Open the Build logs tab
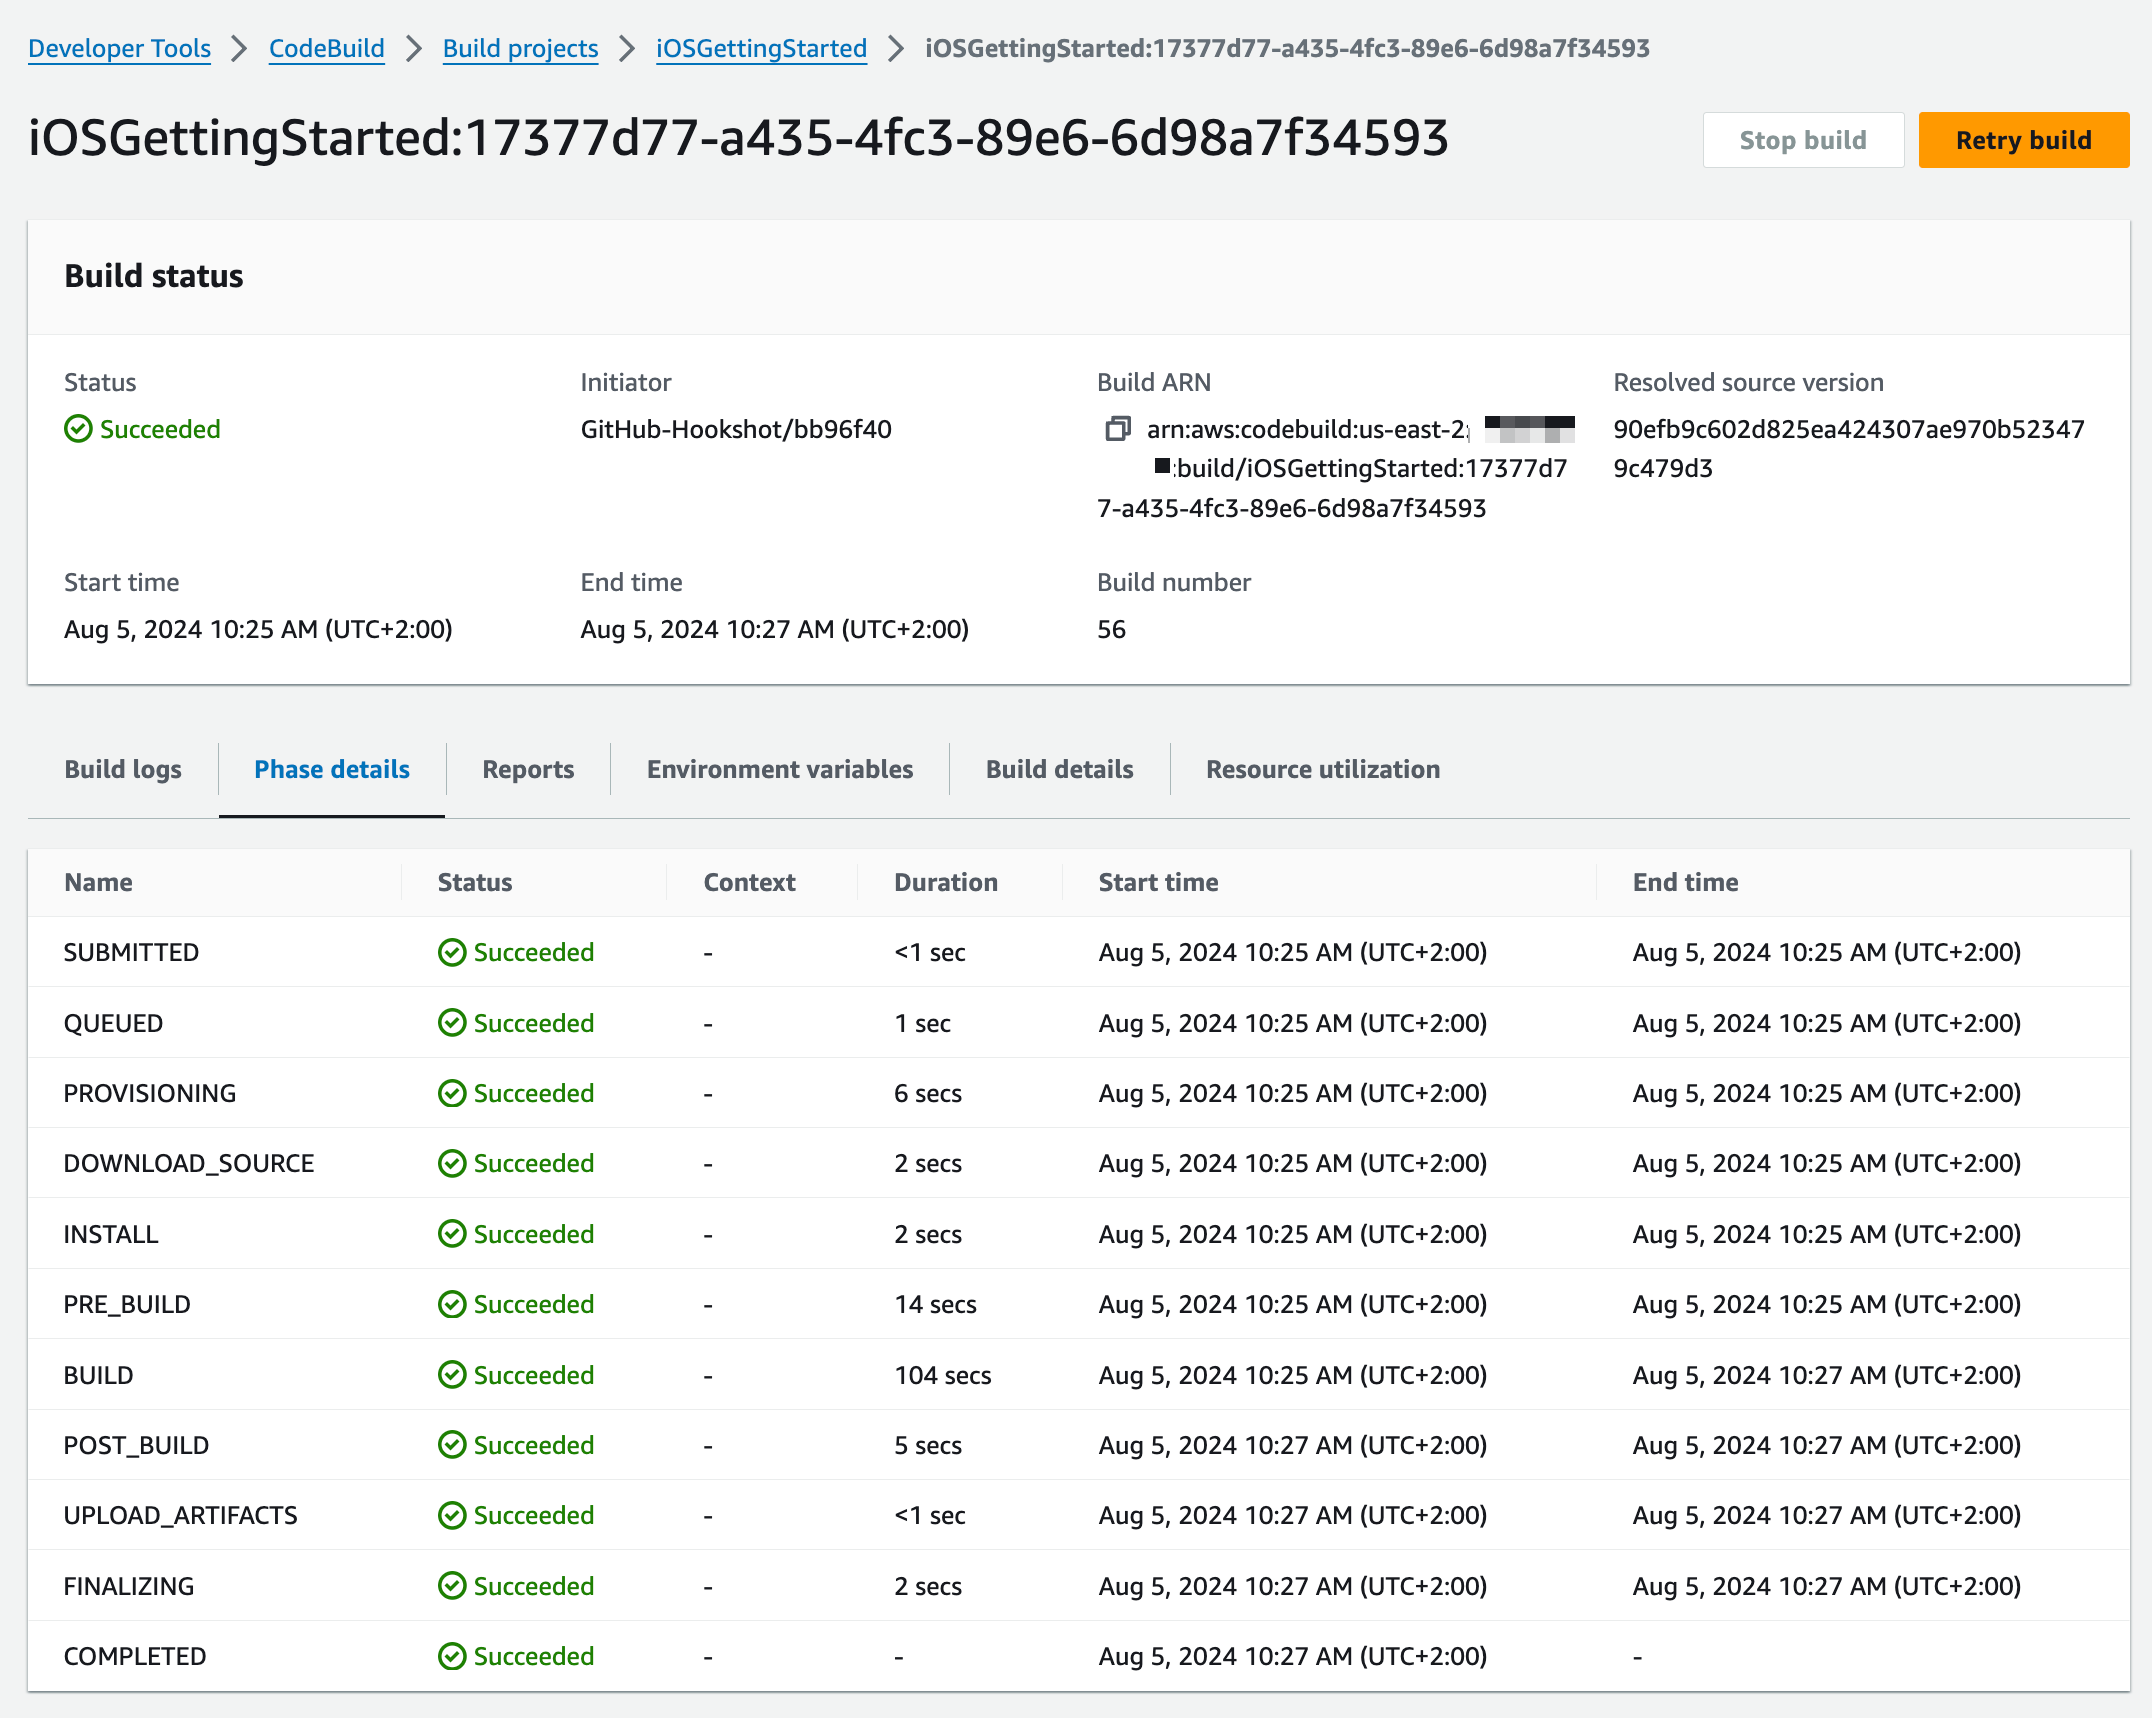This screenshot has width=2152, height=1718. coord(123,769)
